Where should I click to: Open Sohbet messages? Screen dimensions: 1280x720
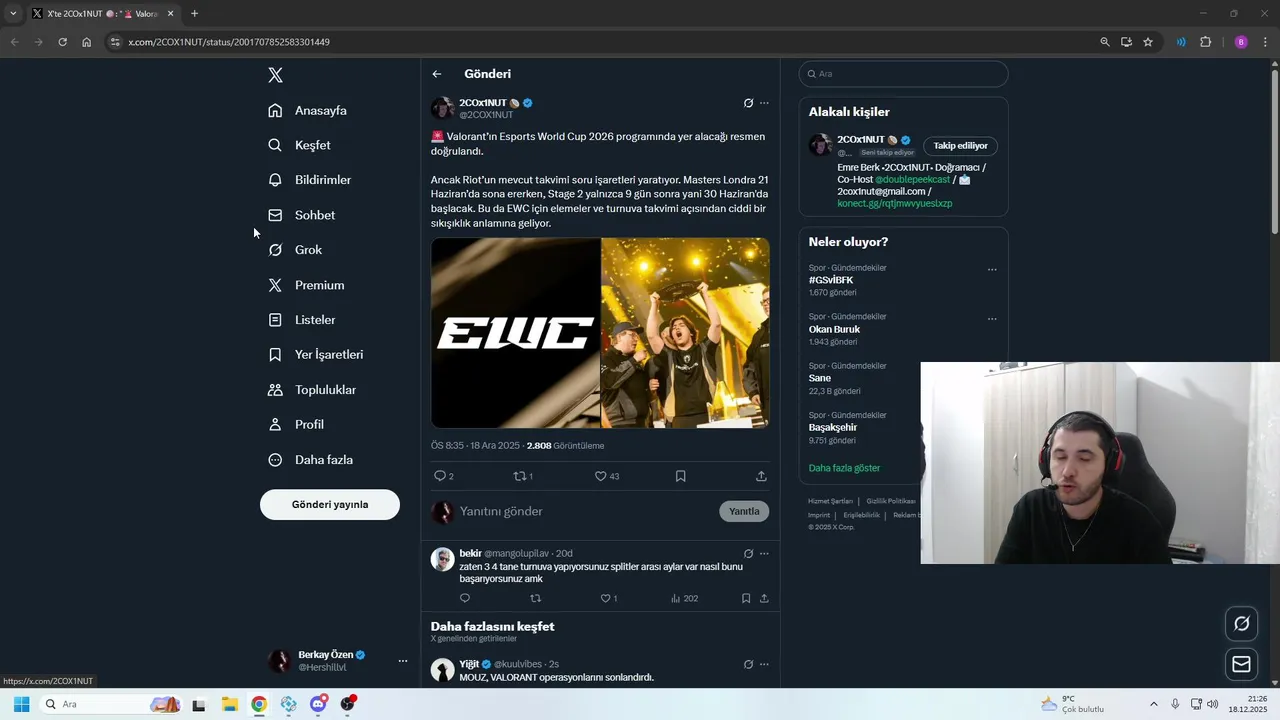coord(302,215)
